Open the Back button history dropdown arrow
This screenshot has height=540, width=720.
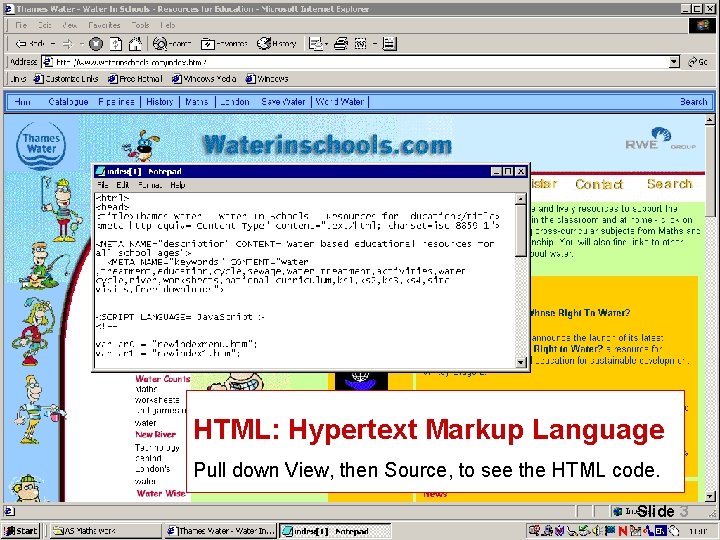coord(53,44)
